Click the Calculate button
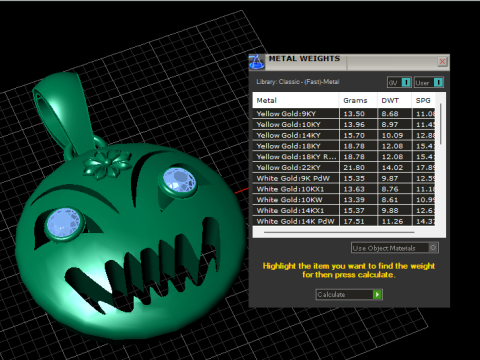The width and height of the screenshot is (480, 360). [x=349, y=294]
